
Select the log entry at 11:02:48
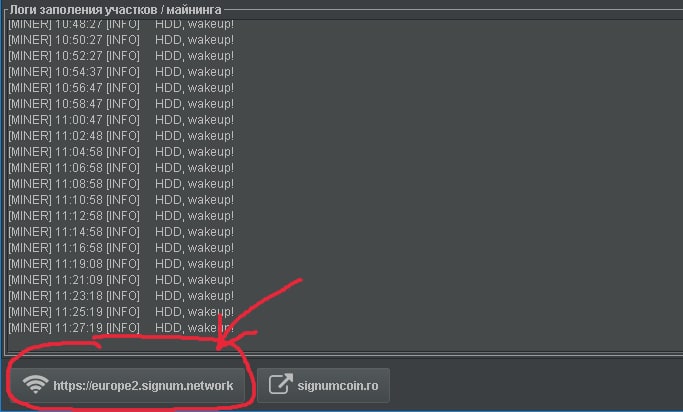point(121,136)
